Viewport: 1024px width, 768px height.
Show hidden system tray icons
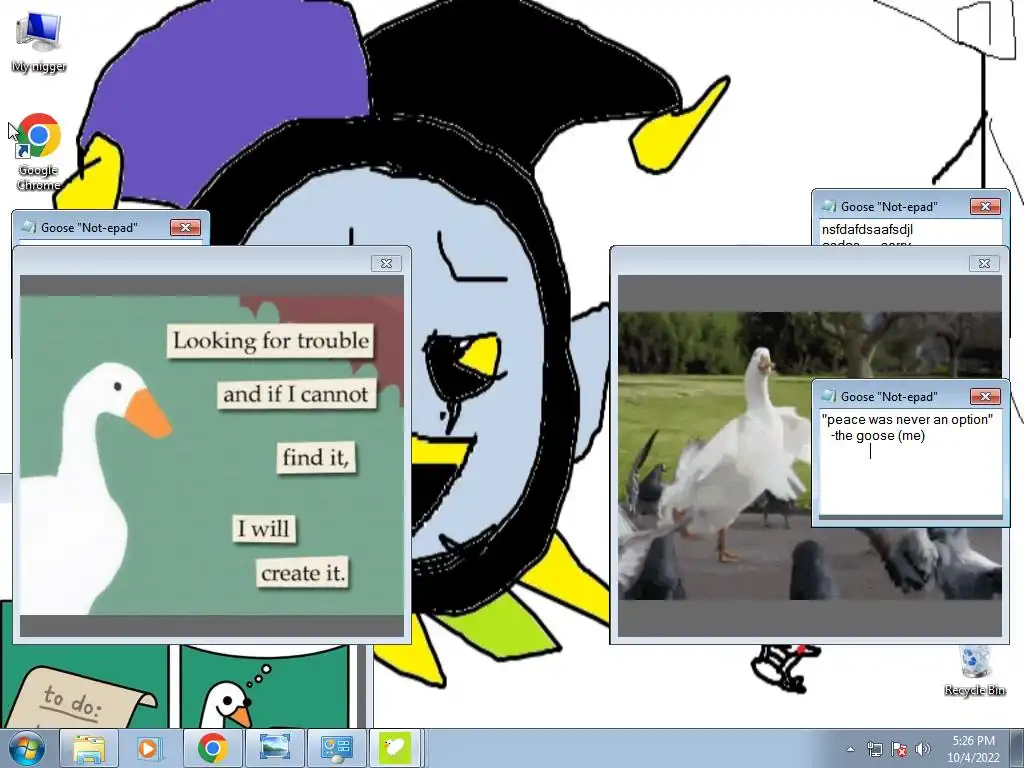point(850,749)
